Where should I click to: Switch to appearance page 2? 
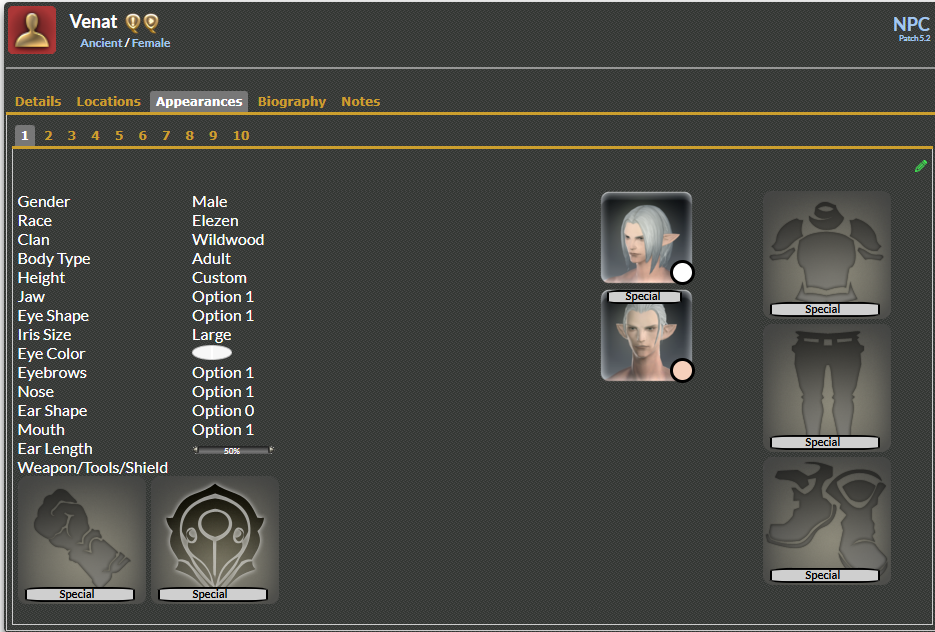(x=48, y=135)
